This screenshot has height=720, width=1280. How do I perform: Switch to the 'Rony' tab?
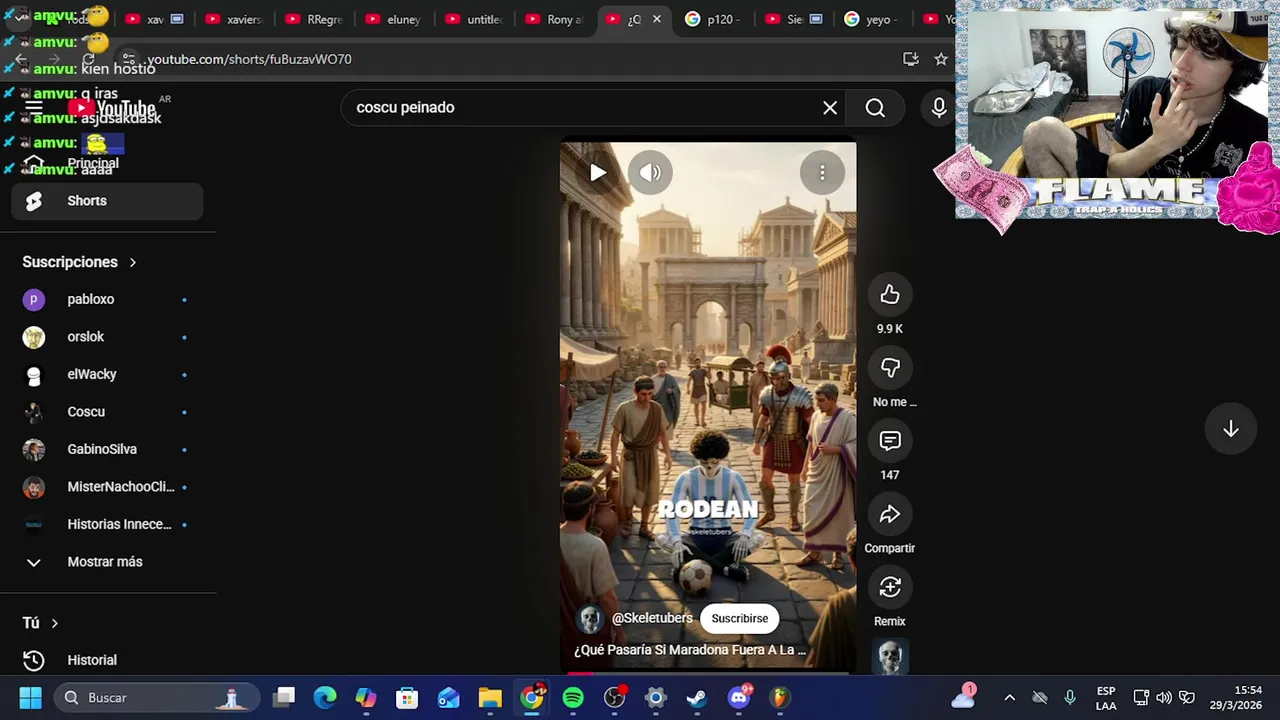pyautogui.click(x=552, y=19)
